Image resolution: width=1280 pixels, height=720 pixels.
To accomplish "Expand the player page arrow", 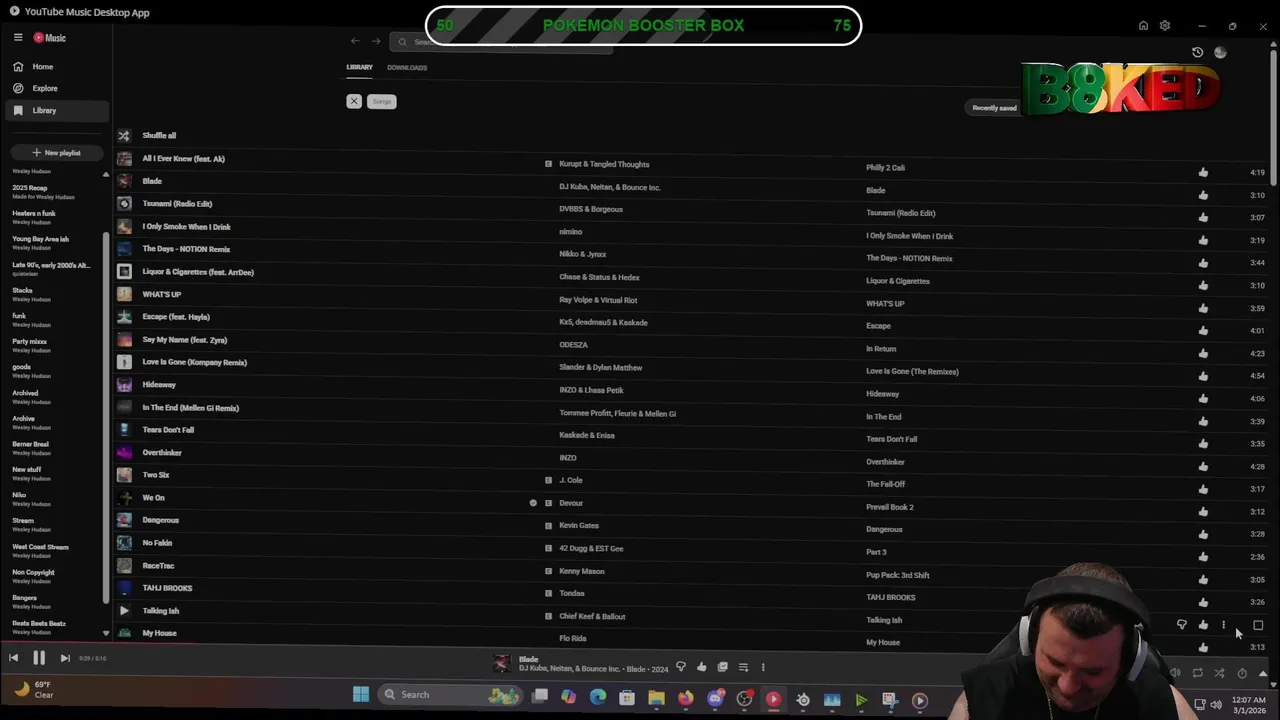I will click(1262, 673).
